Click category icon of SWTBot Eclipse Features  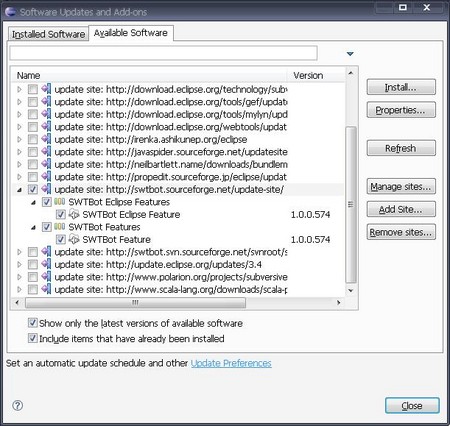point(60,202)
